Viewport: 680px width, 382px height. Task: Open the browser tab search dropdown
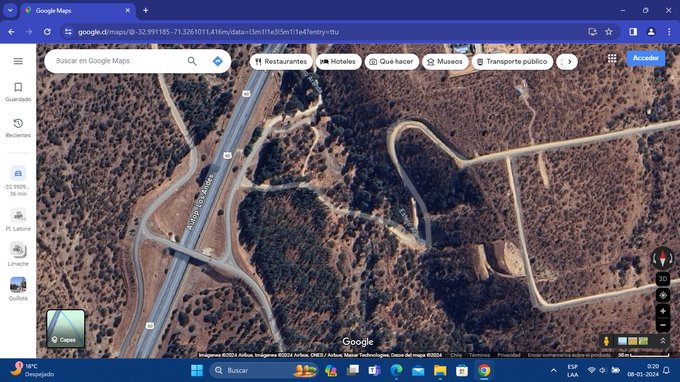(10, 10)
